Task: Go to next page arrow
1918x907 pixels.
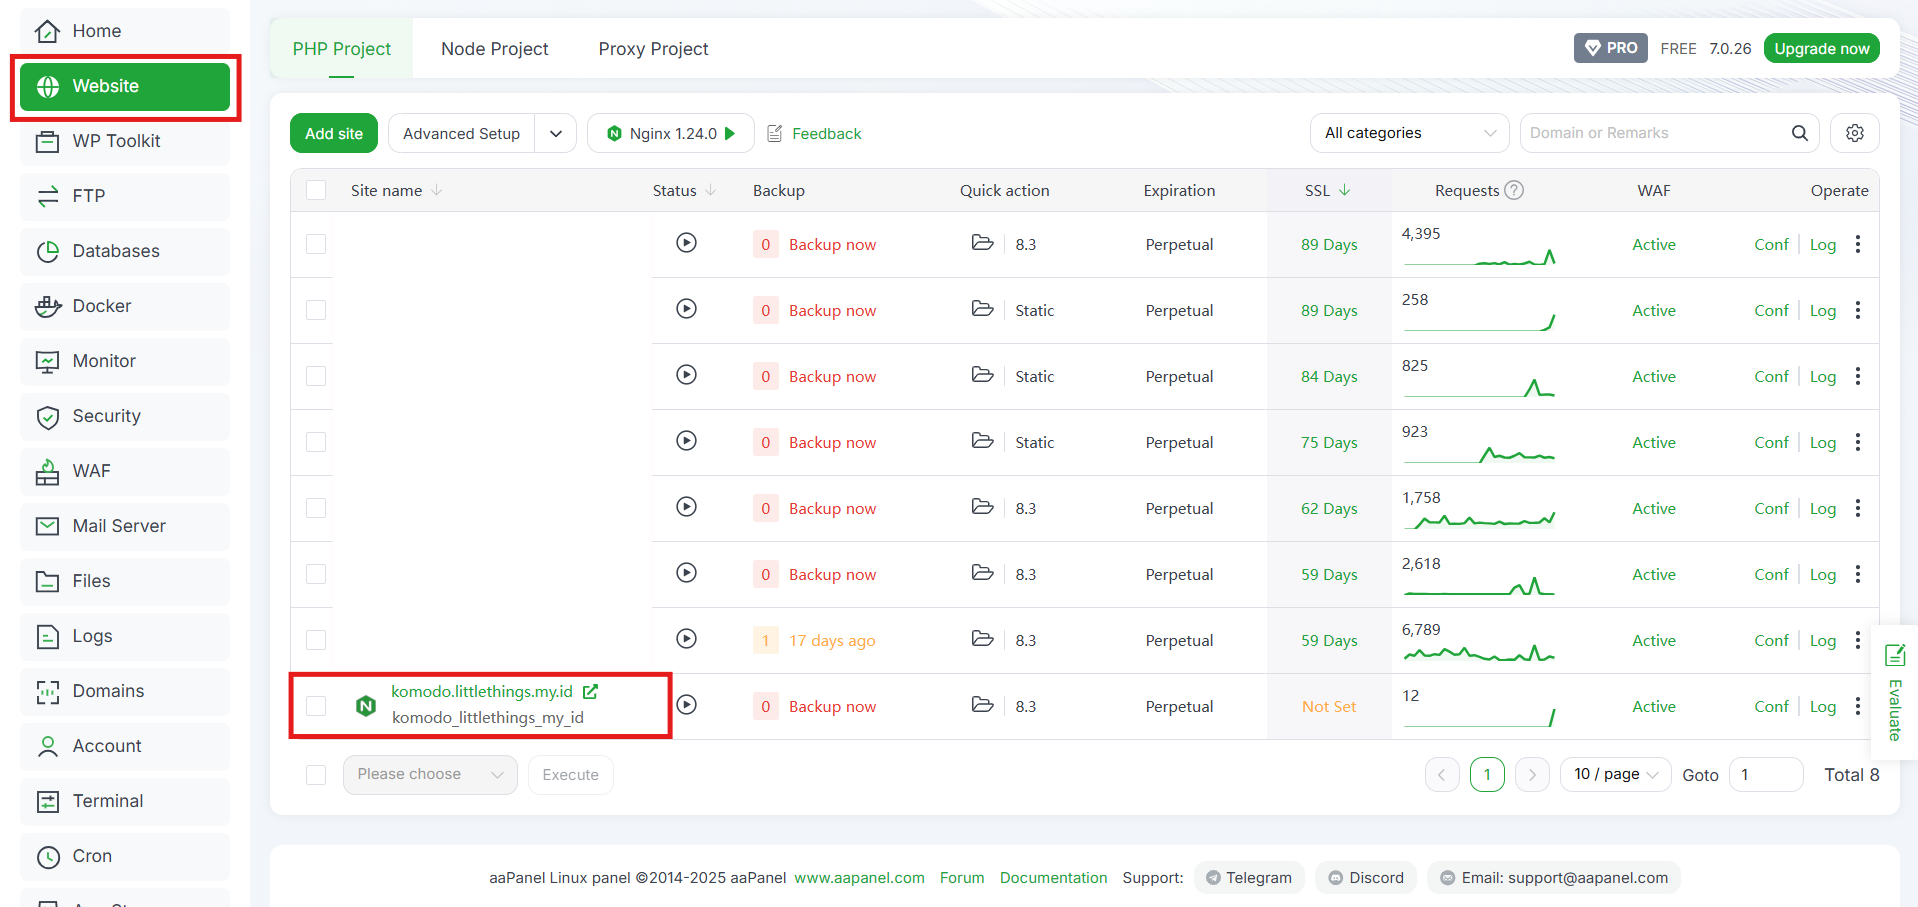Action: (x=1532, y=774)
